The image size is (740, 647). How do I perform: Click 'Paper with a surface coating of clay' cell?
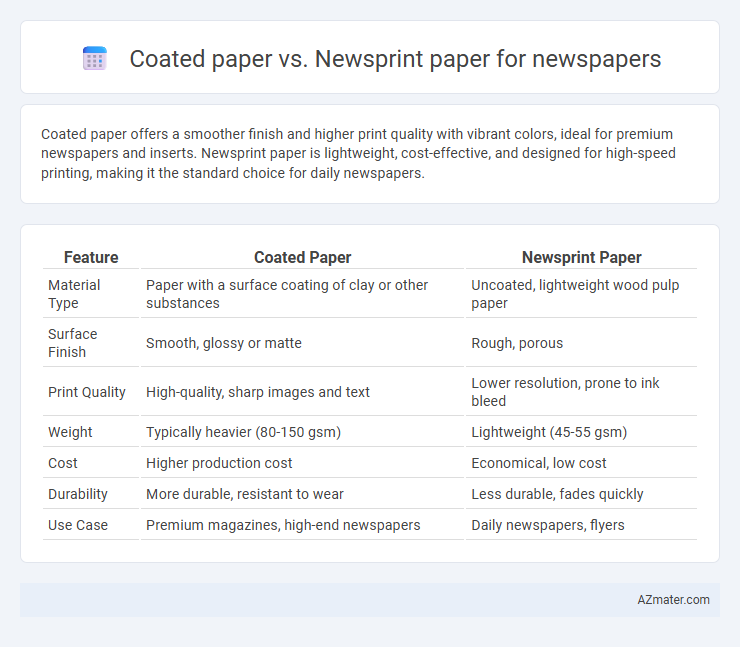(303, 294)
